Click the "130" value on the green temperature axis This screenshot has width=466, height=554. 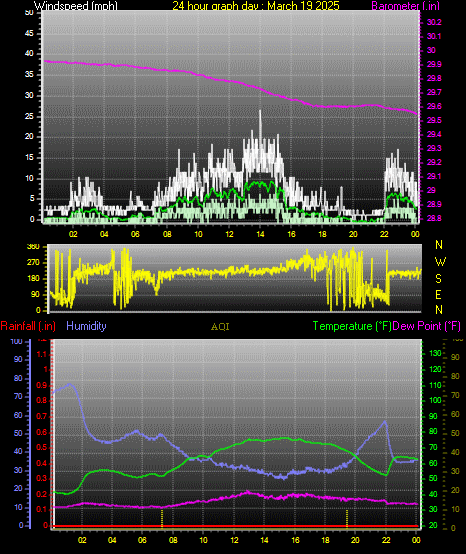click(x=435, y=353)
